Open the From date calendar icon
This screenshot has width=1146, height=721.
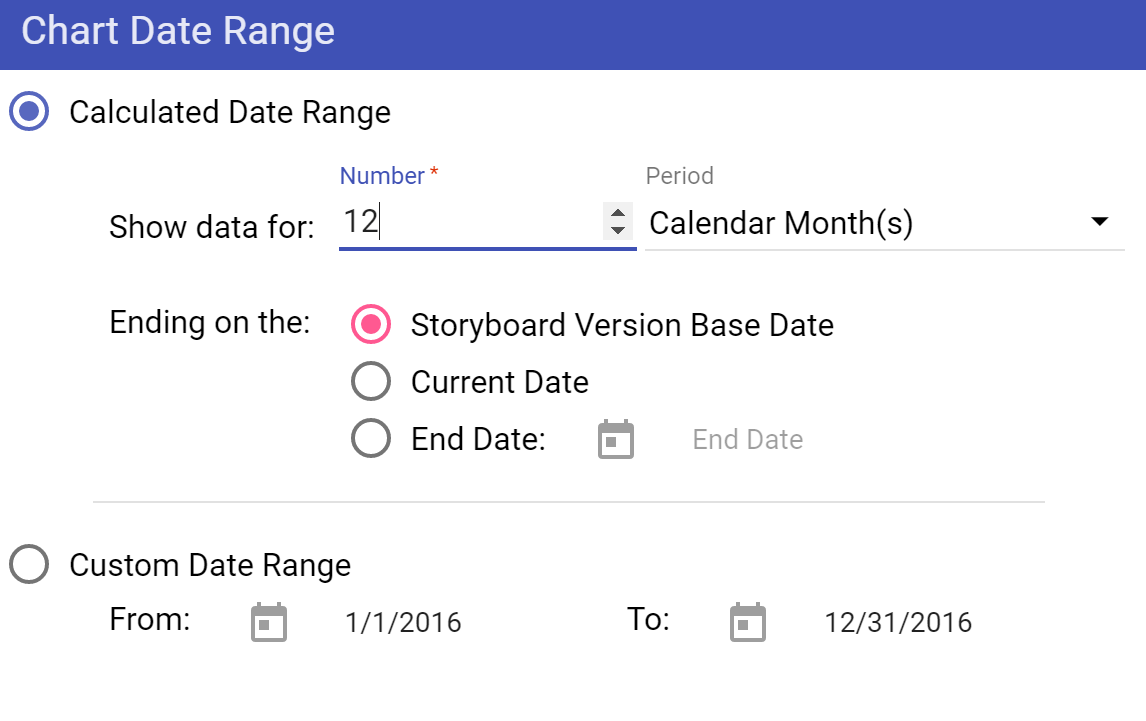[x=268, y=622]
